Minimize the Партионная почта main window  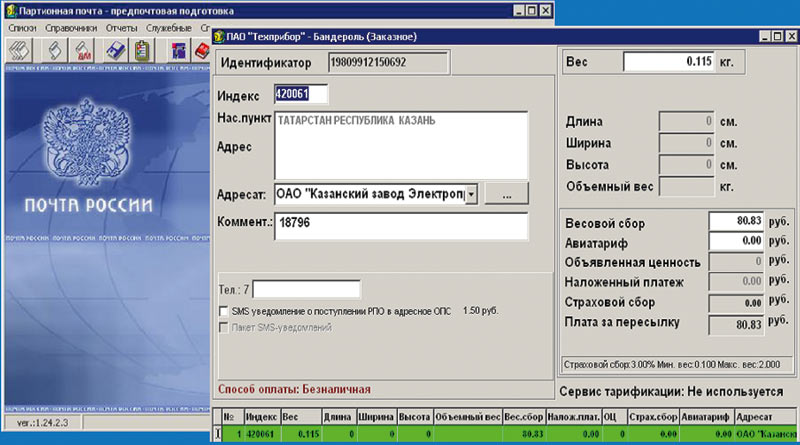coord(518,10)
